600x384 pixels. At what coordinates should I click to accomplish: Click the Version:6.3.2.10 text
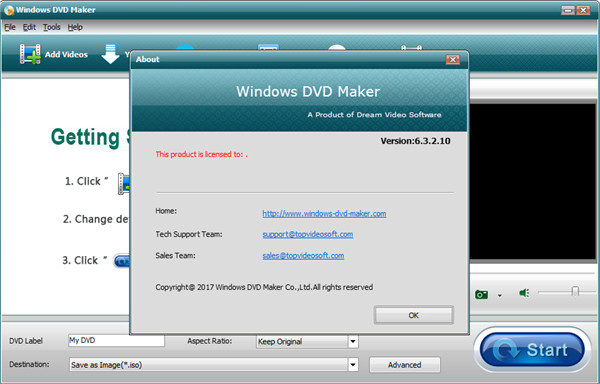point(415,141)
